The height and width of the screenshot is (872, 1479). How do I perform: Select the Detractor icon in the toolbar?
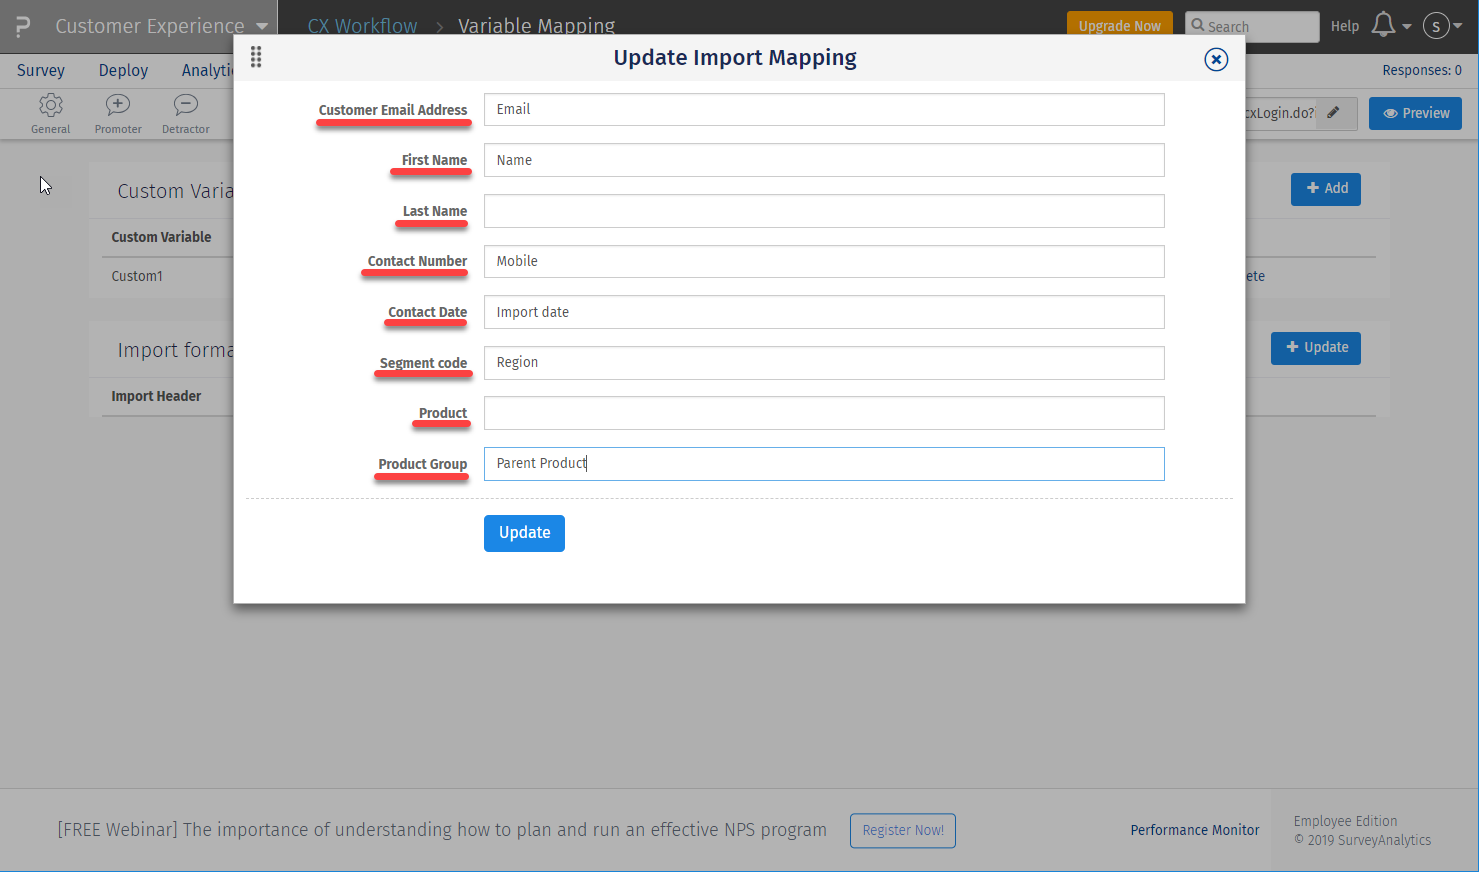pos(185,113)
